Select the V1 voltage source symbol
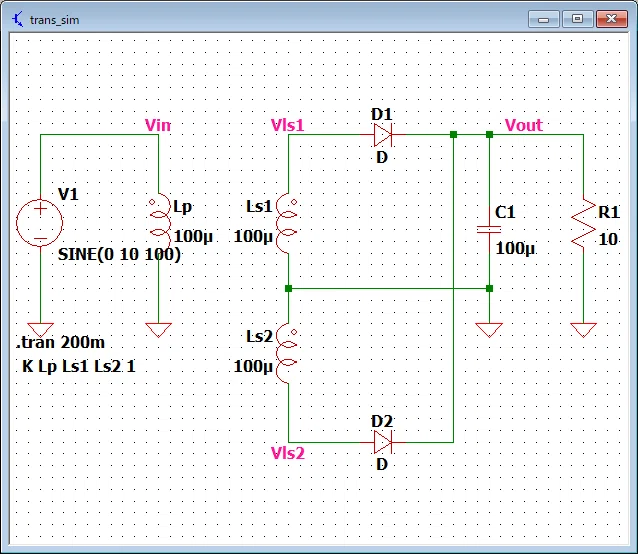 pyautogui.click(x=40, y=222)
